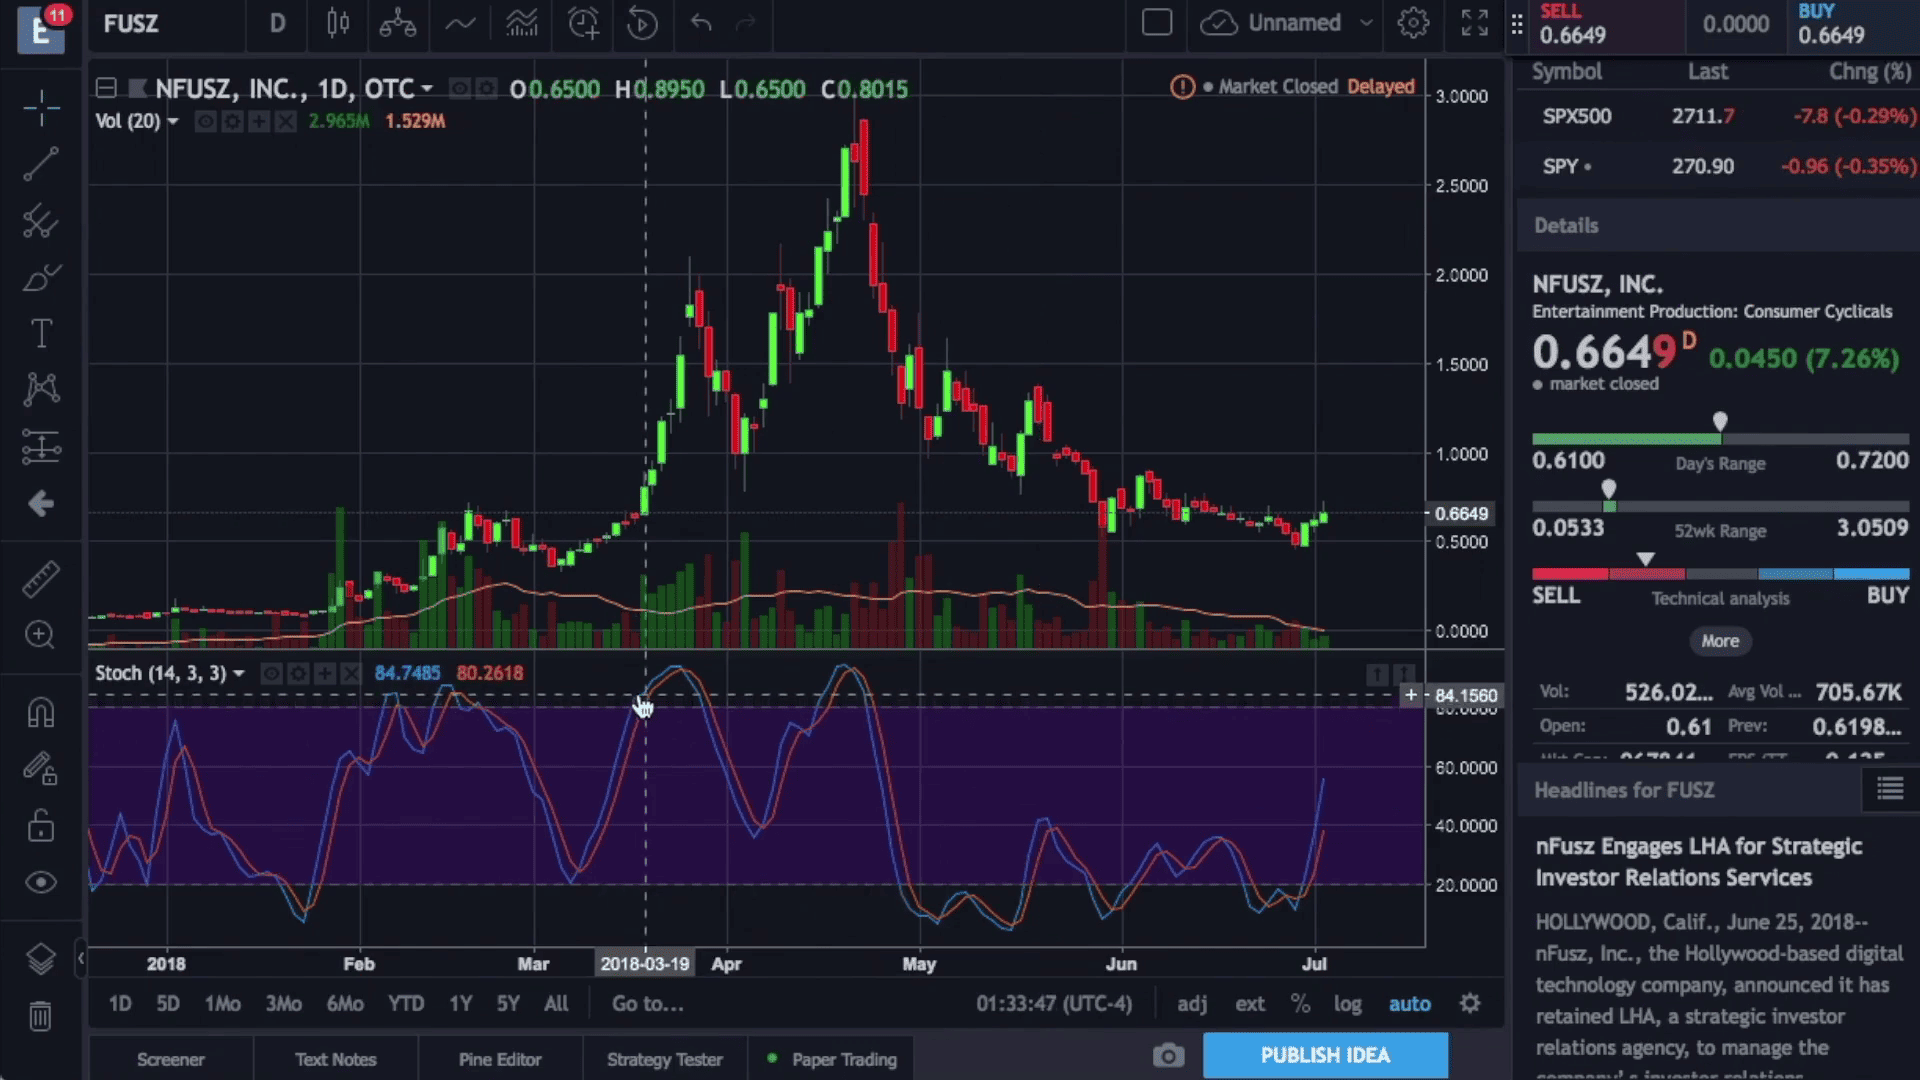Switch to the Strategy Tester tab
The image size is (1920, 1080).
click(664, 1059)
